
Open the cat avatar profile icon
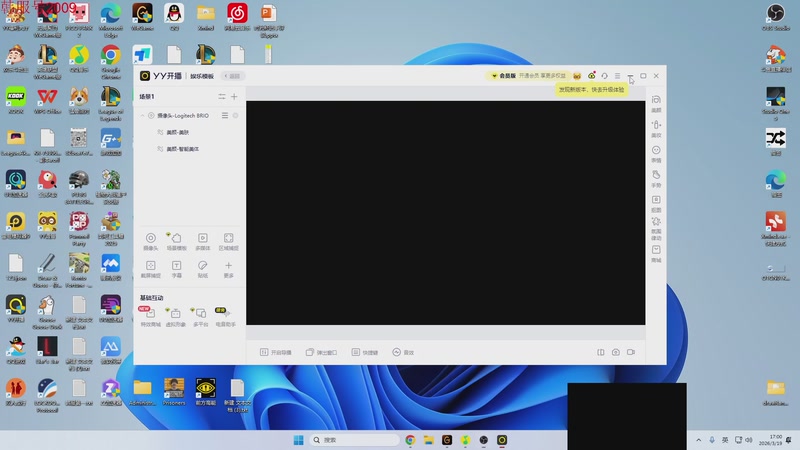point(577,76)
